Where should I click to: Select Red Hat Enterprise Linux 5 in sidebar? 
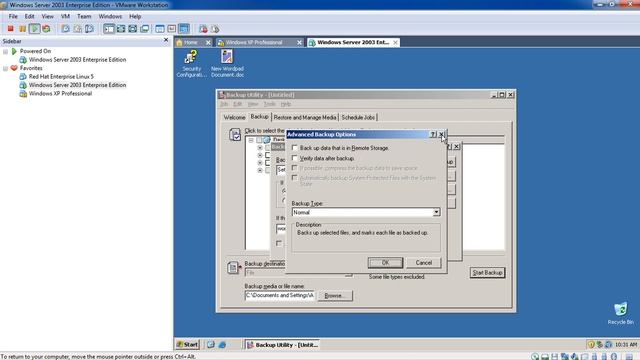(x=61, y=77)
